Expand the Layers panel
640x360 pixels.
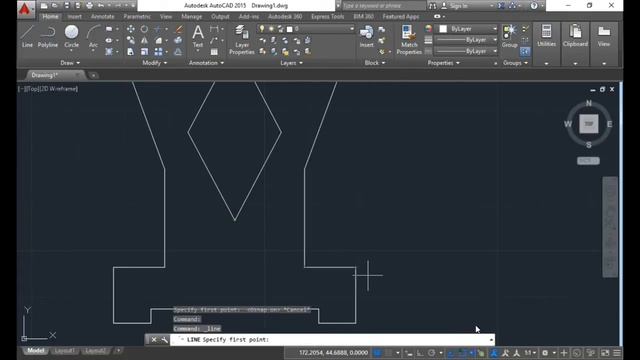(x=291, y=63)
